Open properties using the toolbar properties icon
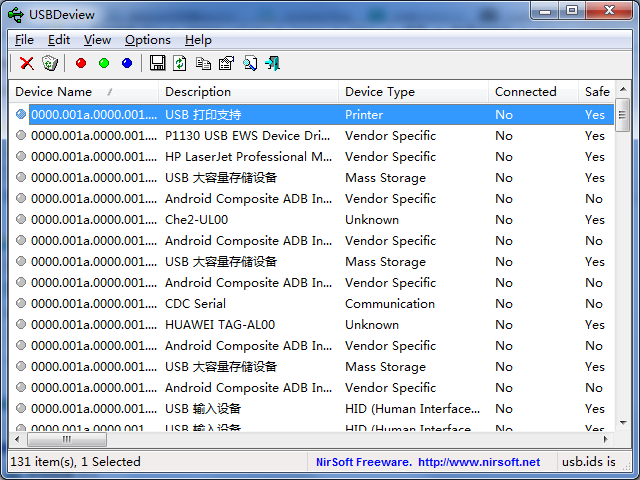Viewport: 640px width, 480px height. 226,63
